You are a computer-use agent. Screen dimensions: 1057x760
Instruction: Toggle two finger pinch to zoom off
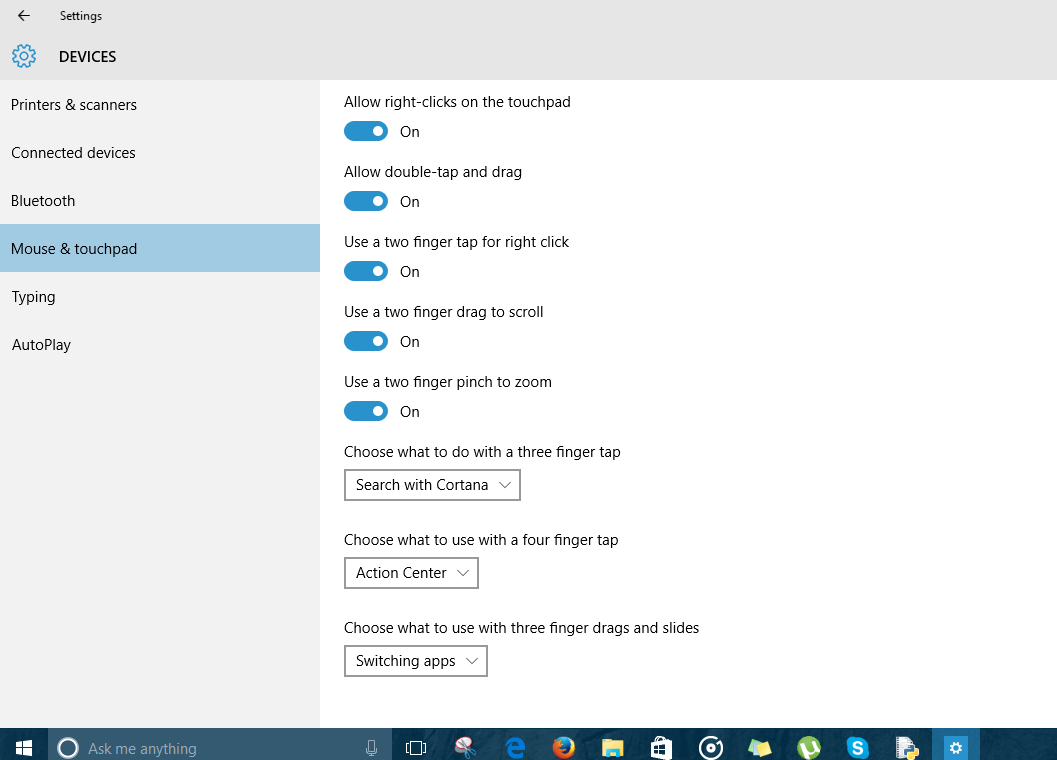(366, 411)
